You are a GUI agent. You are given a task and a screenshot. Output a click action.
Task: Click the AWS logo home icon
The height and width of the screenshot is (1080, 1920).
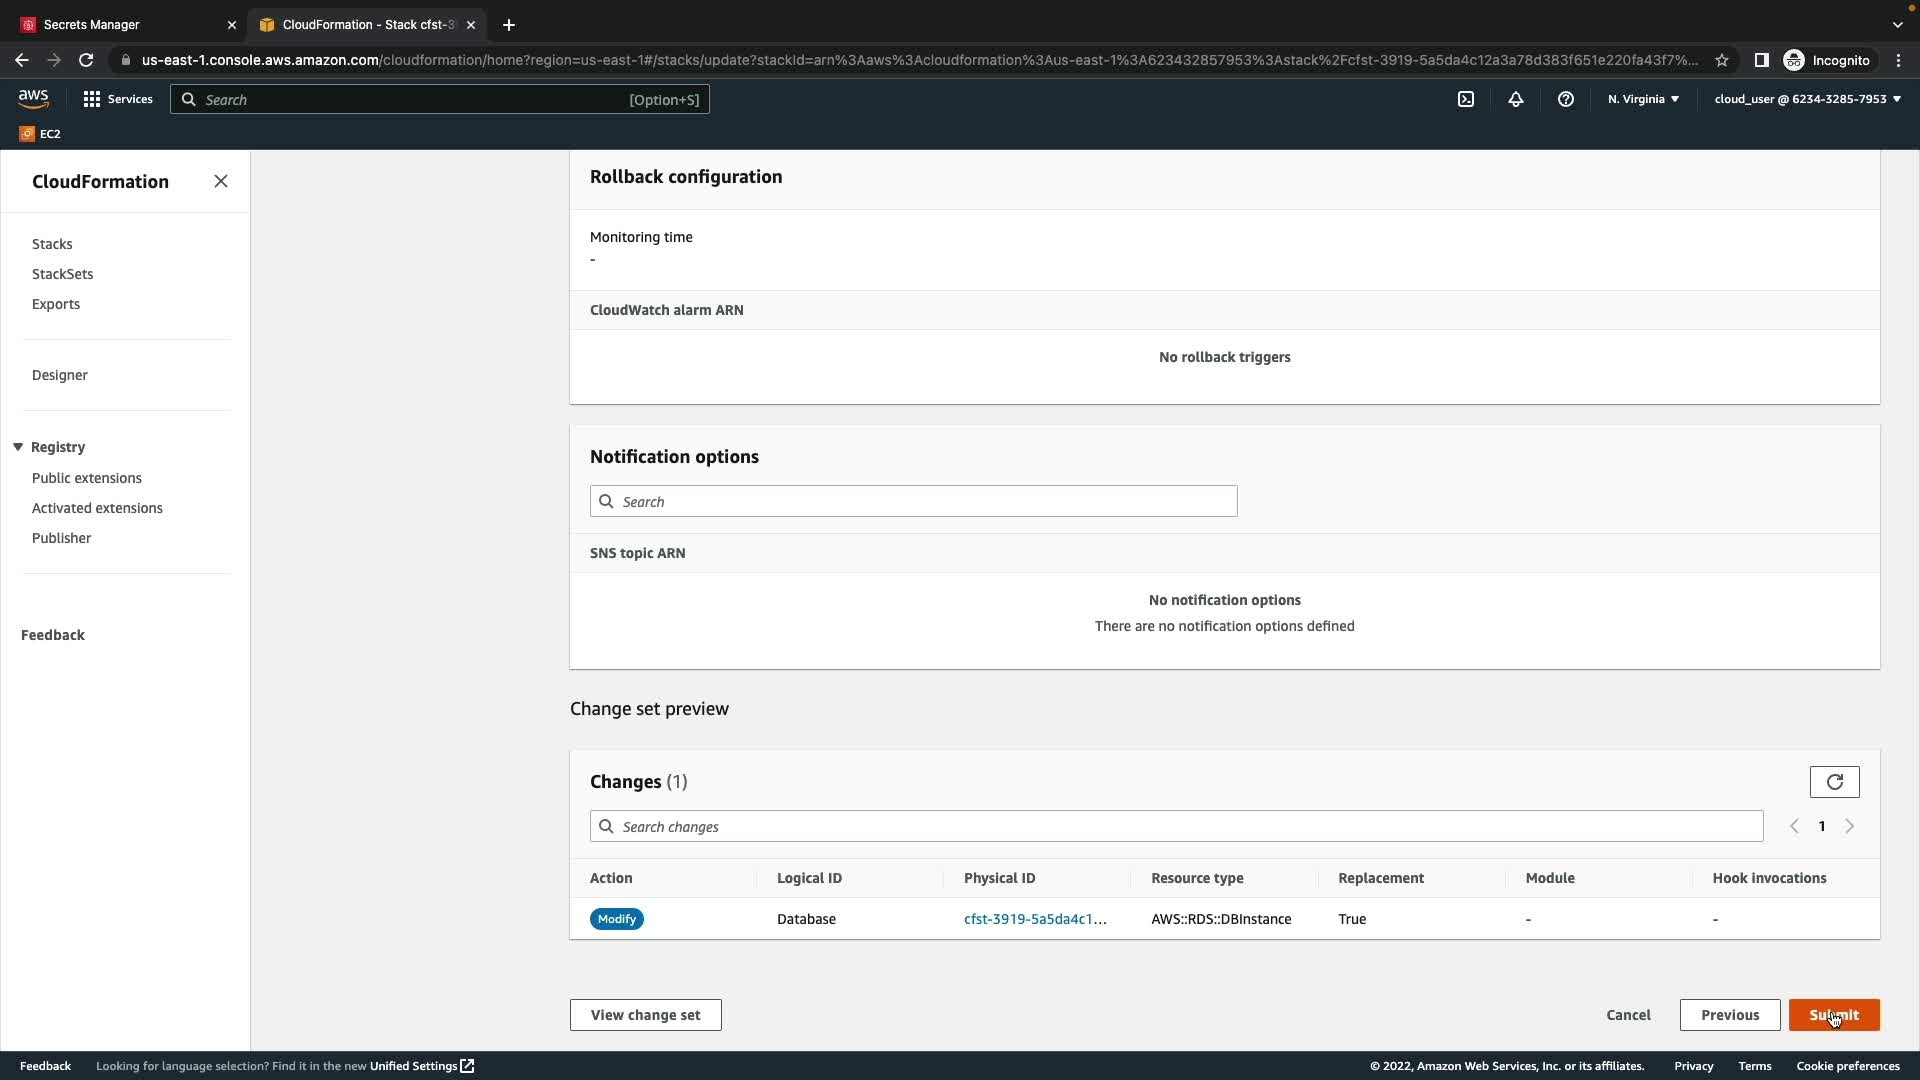[x=33, y=98]
